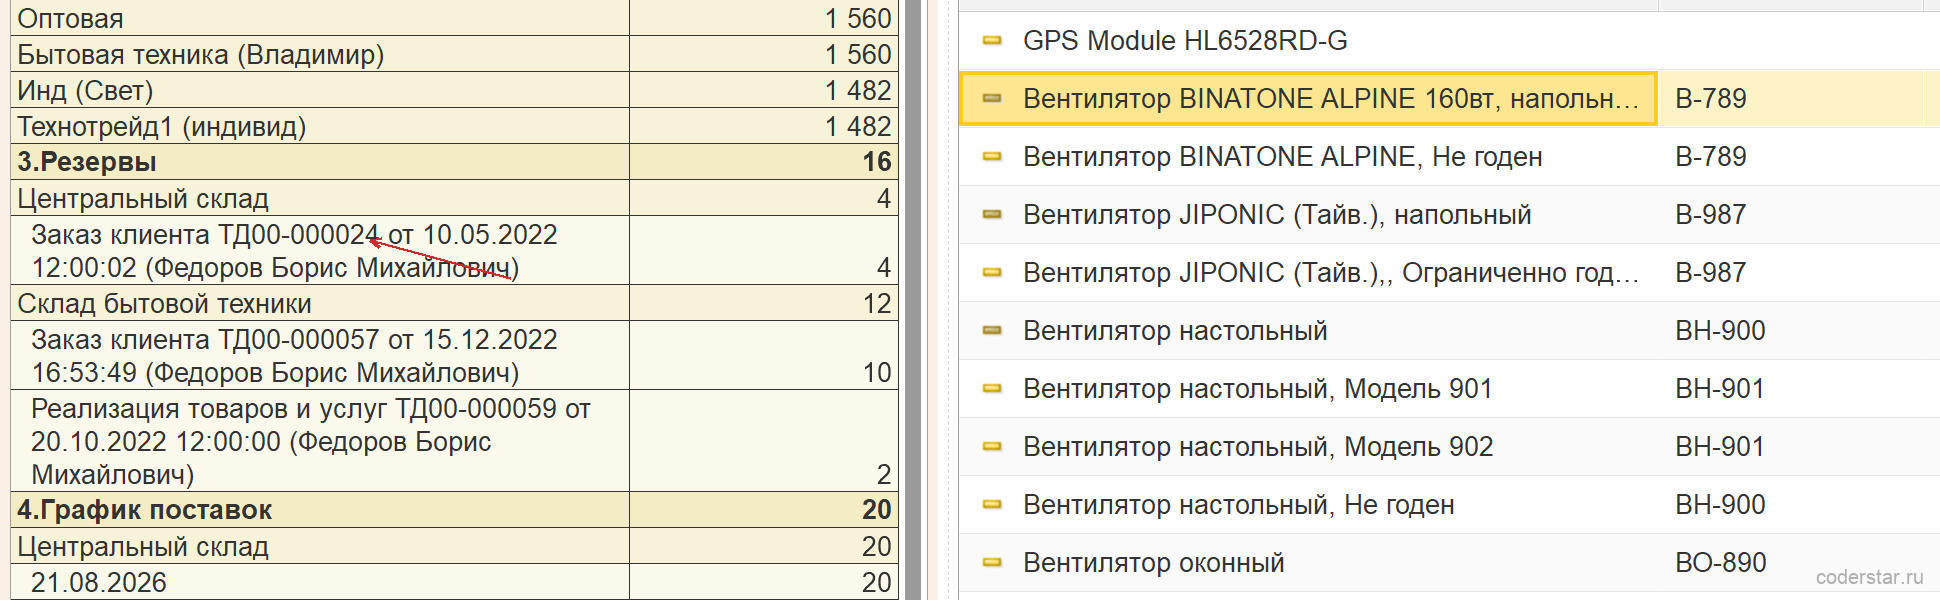The height and width of the screenshot is (600, 1940).
Task: Click Технотрейд1 (индивид) price row
Action: [x=454, y=126]
